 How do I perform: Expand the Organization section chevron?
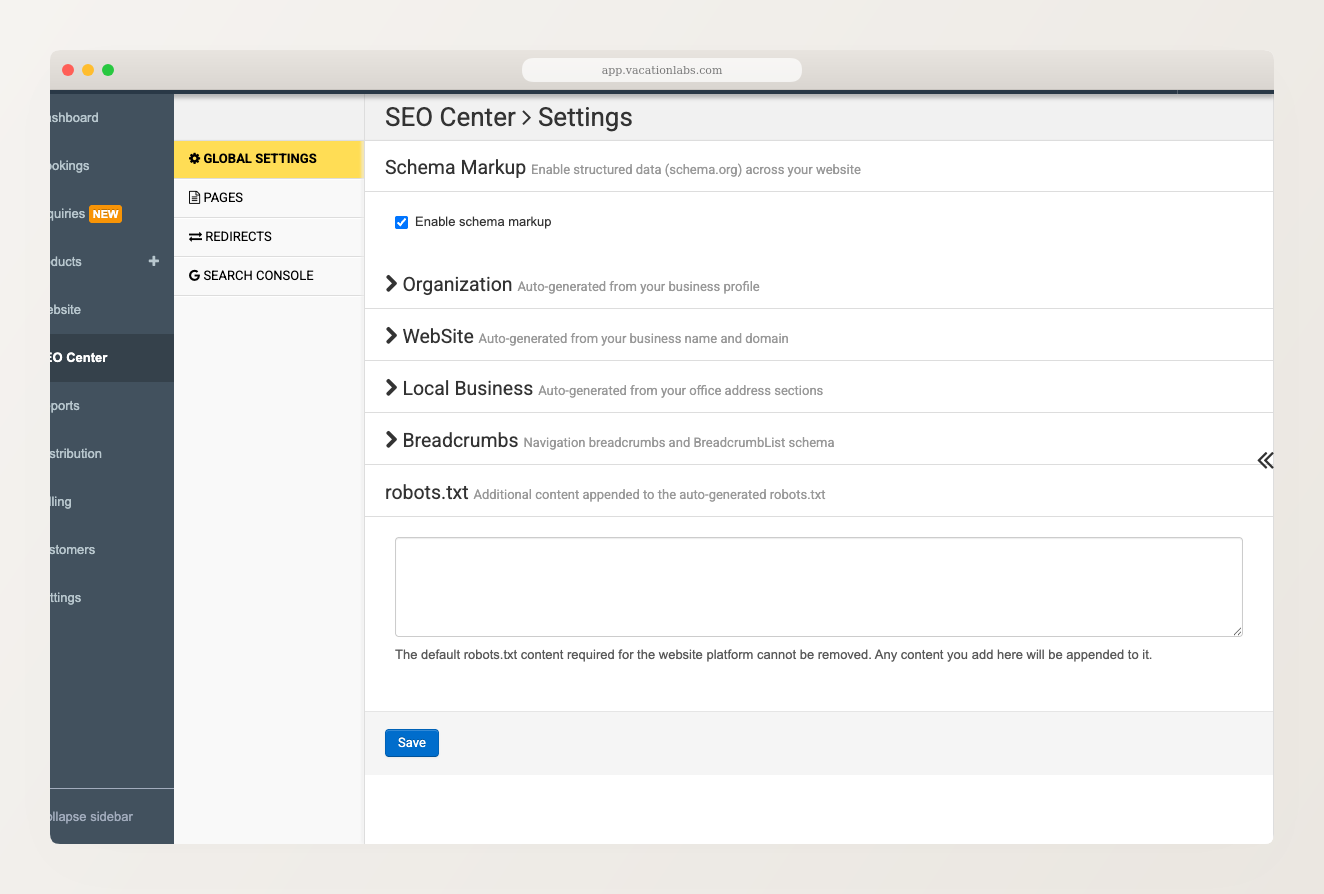click(x=392, y=284)
